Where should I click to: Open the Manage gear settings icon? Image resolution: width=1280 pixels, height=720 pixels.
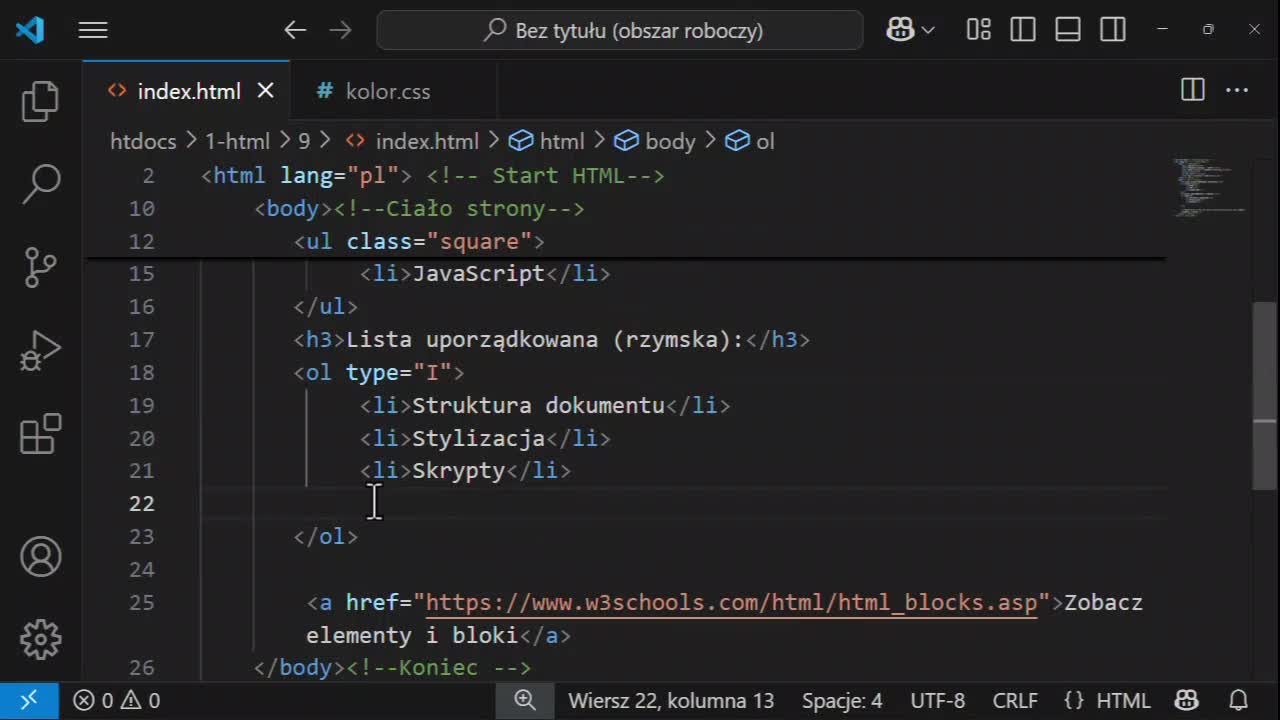pos(41,639)
